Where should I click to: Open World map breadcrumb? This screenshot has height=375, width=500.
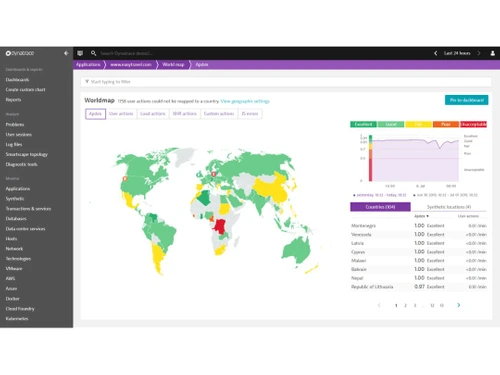pos(173,64)
